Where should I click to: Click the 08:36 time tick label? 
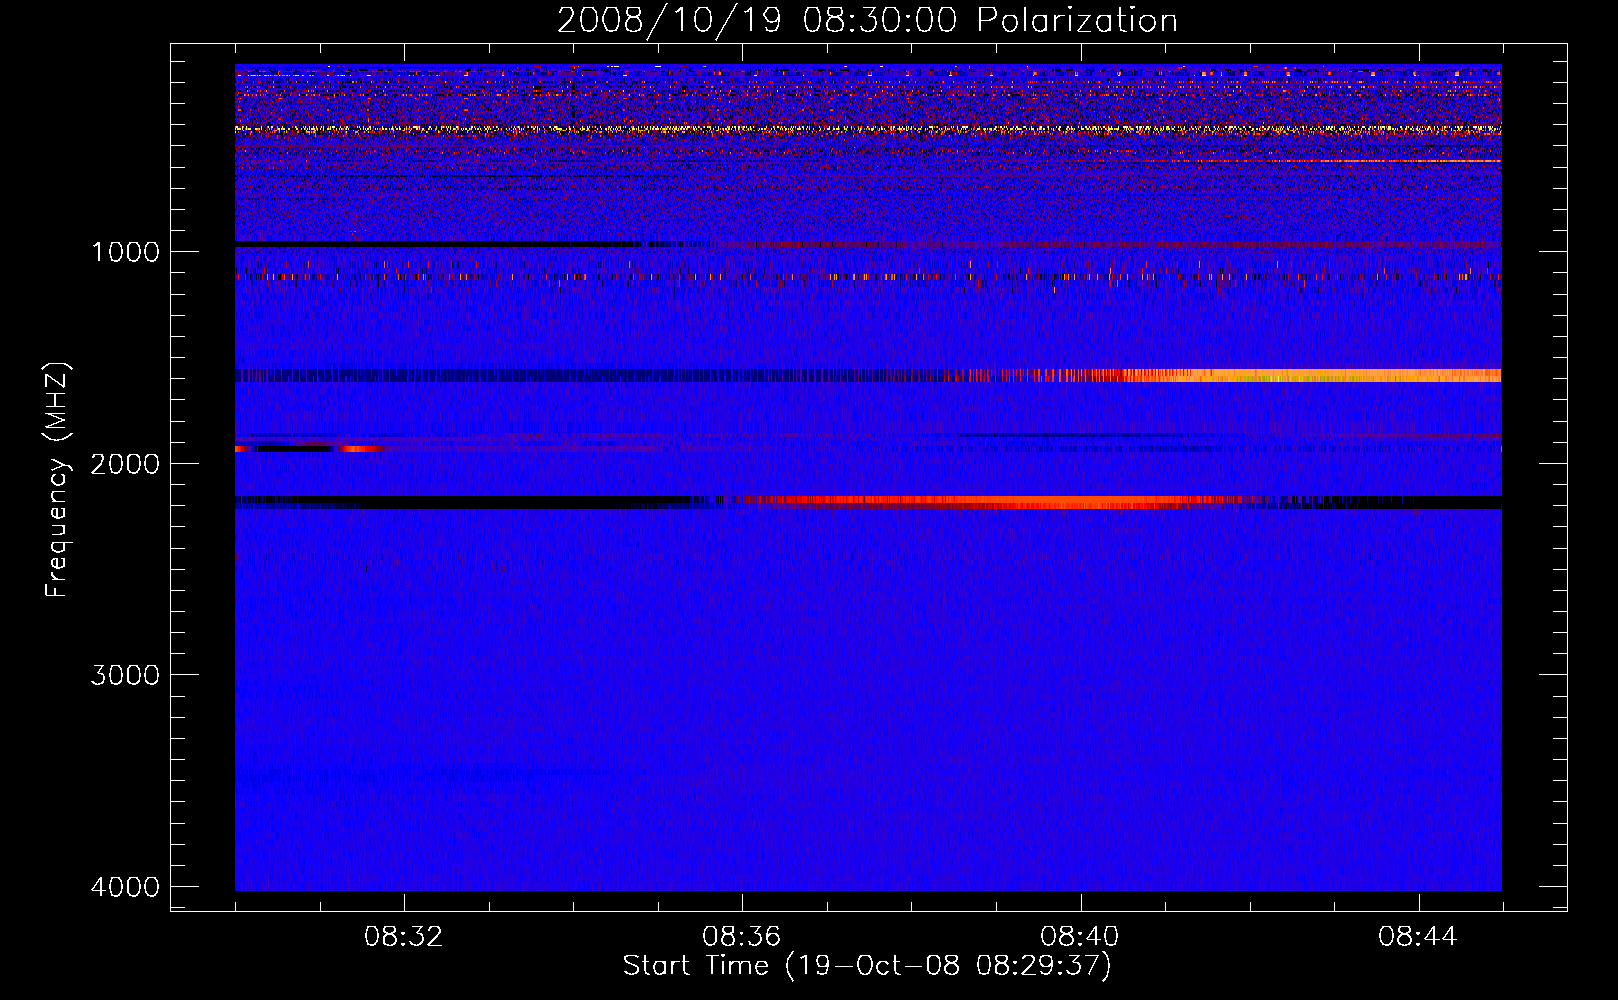pyautogui.click(x=742, y=937)
